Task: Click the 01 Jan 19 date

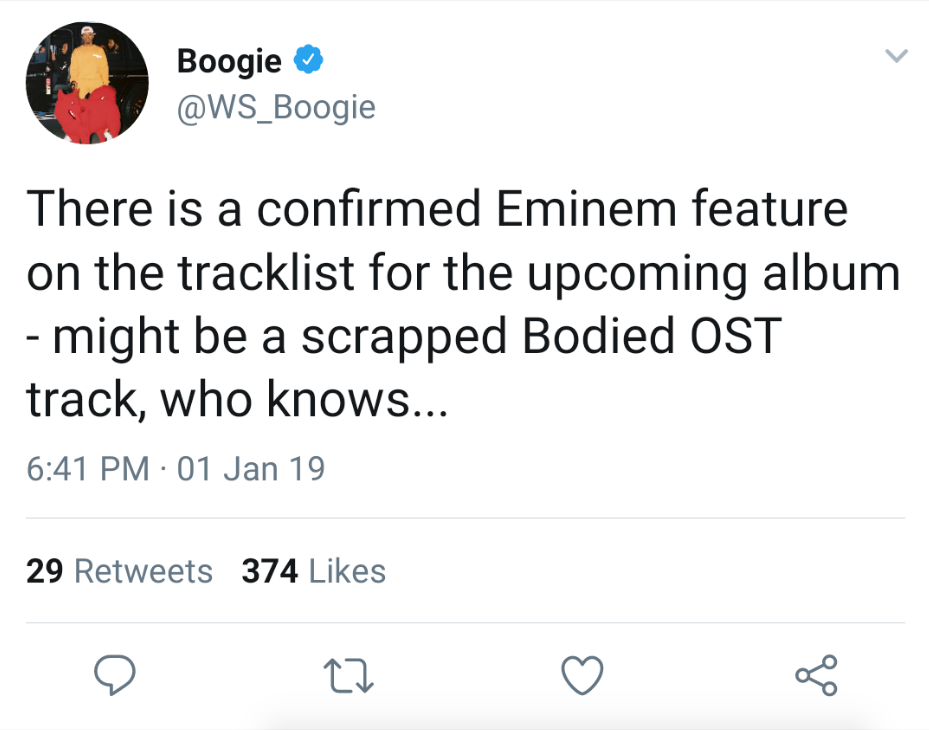Action: 251,469
